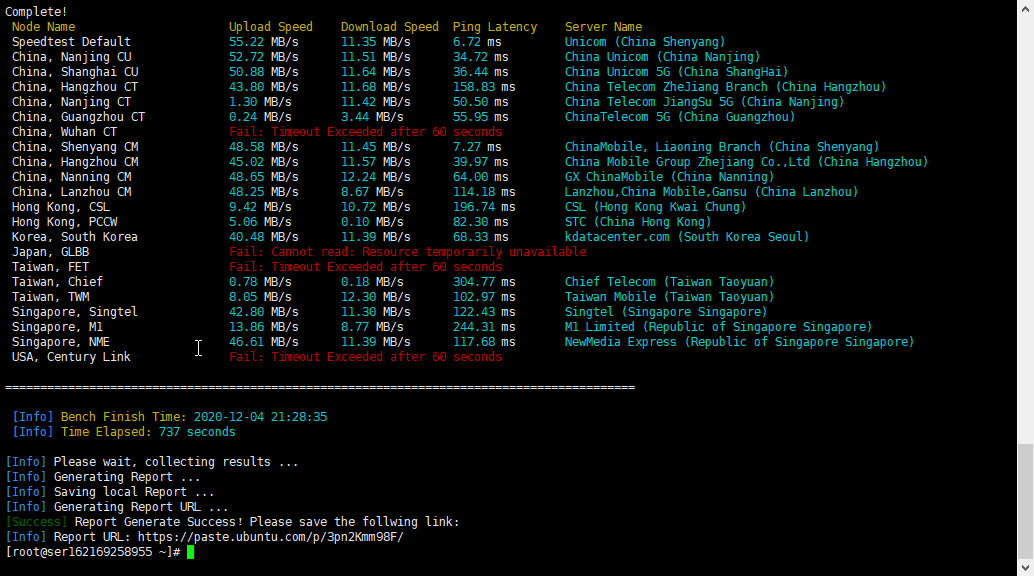Click 'ChinaTelecom 5G (China Guangzhou)' server name
1034x576 pixels.
(680, 117)
